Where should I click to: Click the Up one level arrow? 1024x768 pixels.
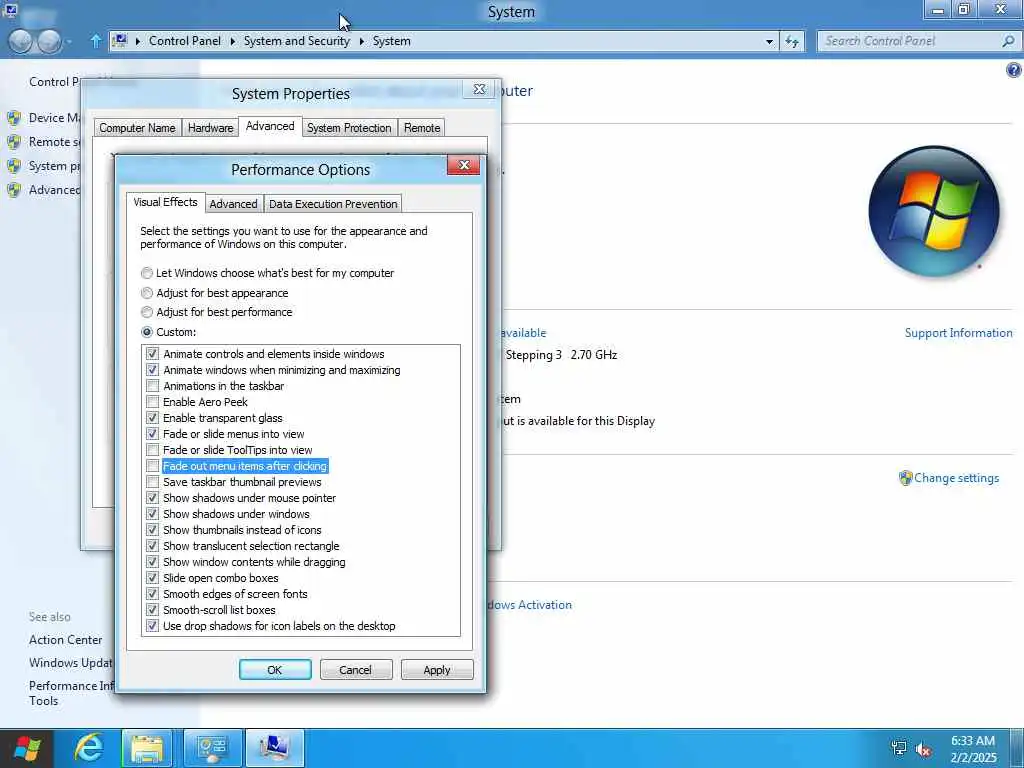pos(95,41)
